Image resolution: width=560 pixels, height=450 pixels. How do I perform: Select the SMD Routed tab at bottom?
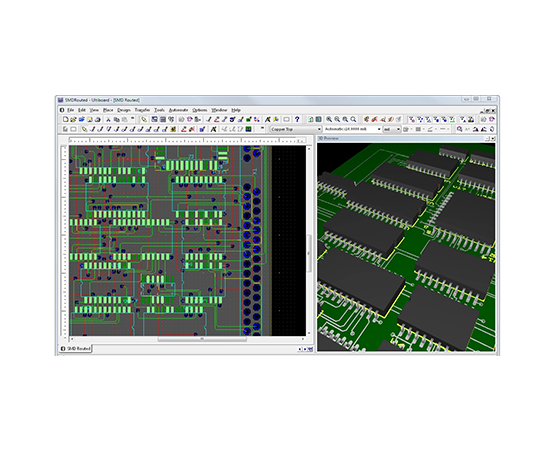click(76, 349)
